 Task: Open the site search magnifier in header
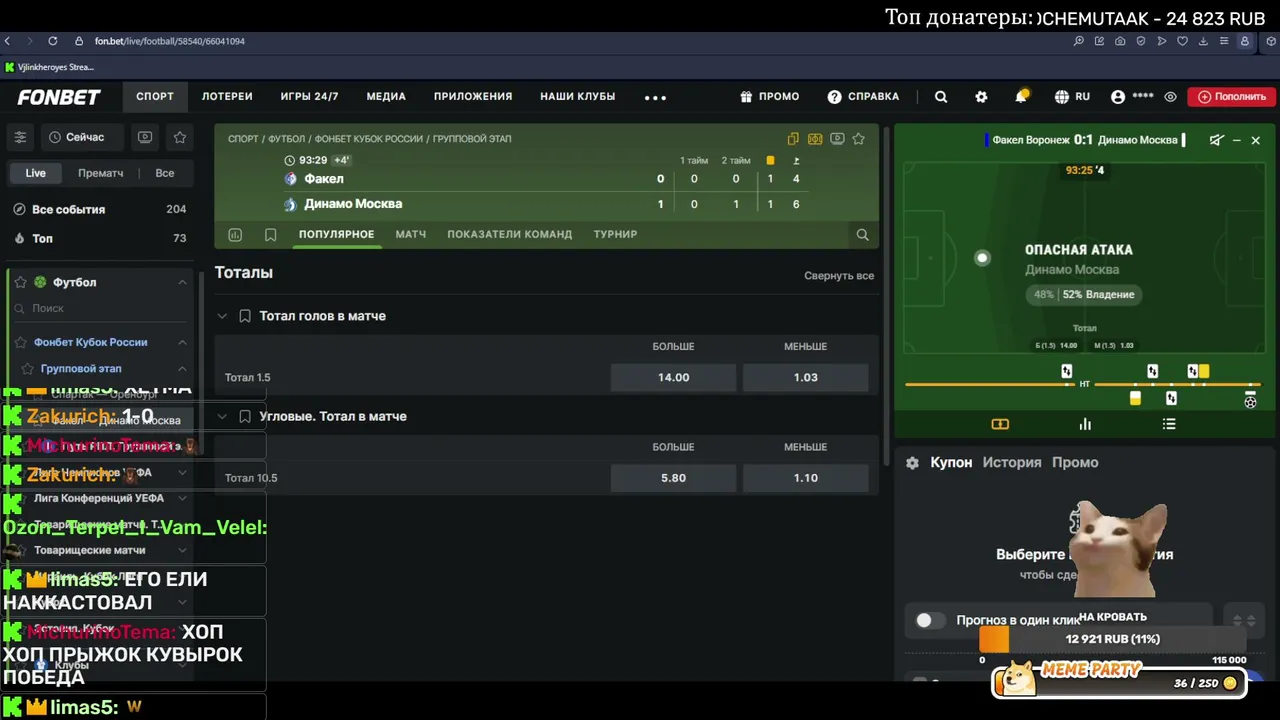click(941, 97)
